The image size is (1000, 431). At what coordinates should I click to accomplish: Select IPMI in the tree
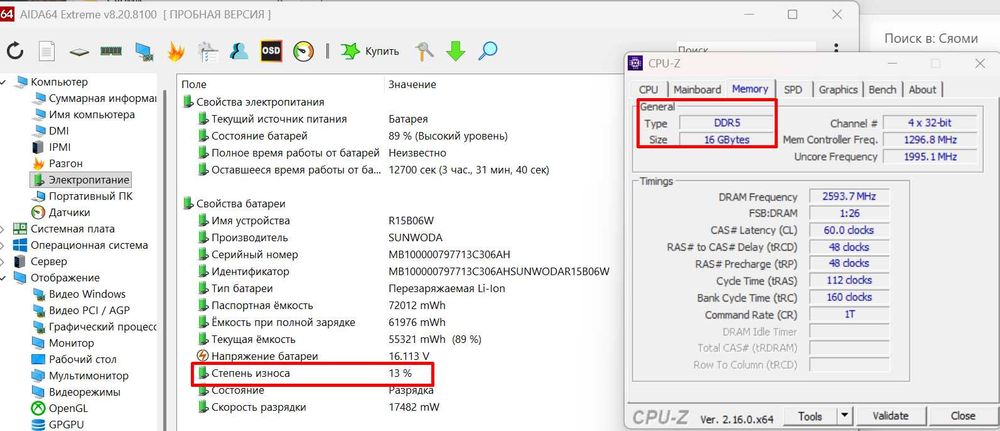(52, 147)
